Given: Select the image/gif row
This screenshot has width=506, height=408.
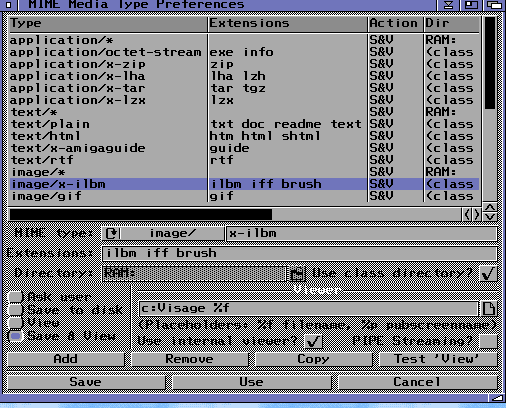Looking at the screenshot, I should click(x=244, y=196).
